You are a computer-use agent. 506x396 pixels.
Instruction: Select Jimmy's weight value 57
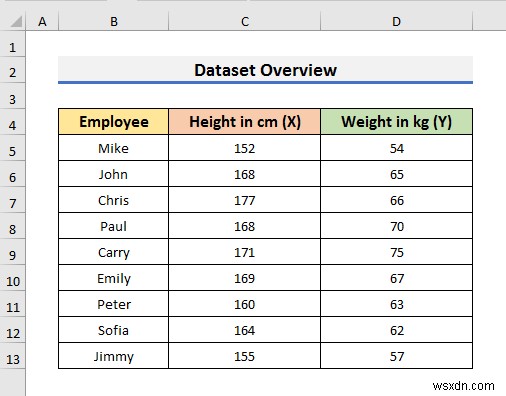[x=396, y=356]
